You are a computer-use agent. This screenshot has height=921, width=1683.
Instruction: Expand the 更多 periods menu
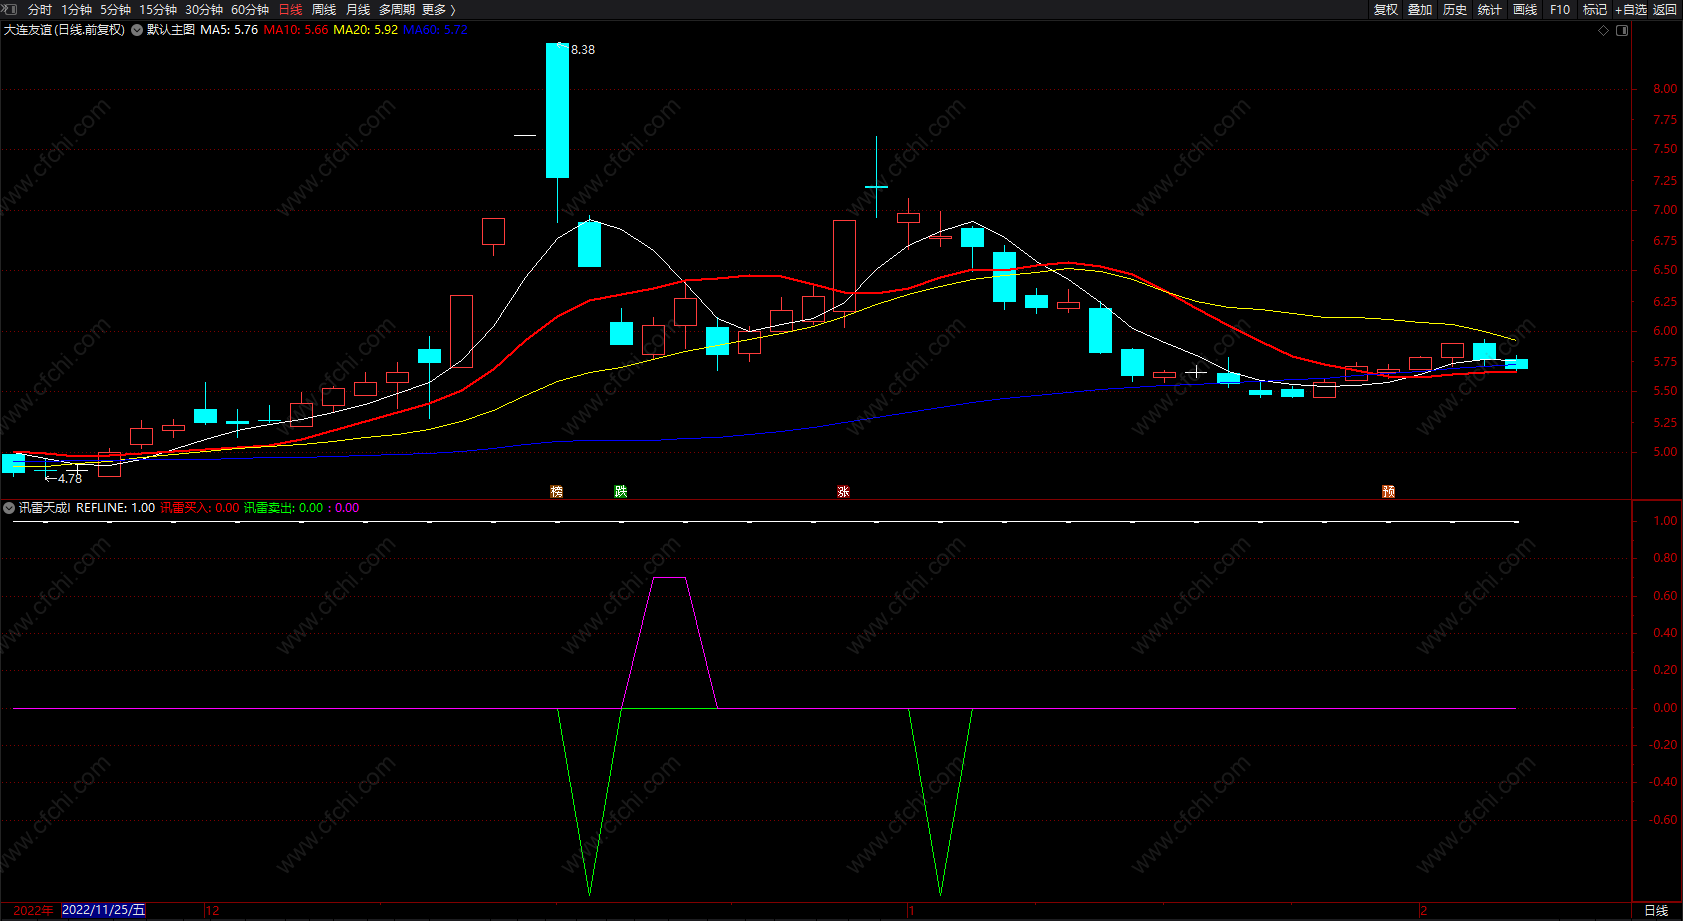pos(438,10)
